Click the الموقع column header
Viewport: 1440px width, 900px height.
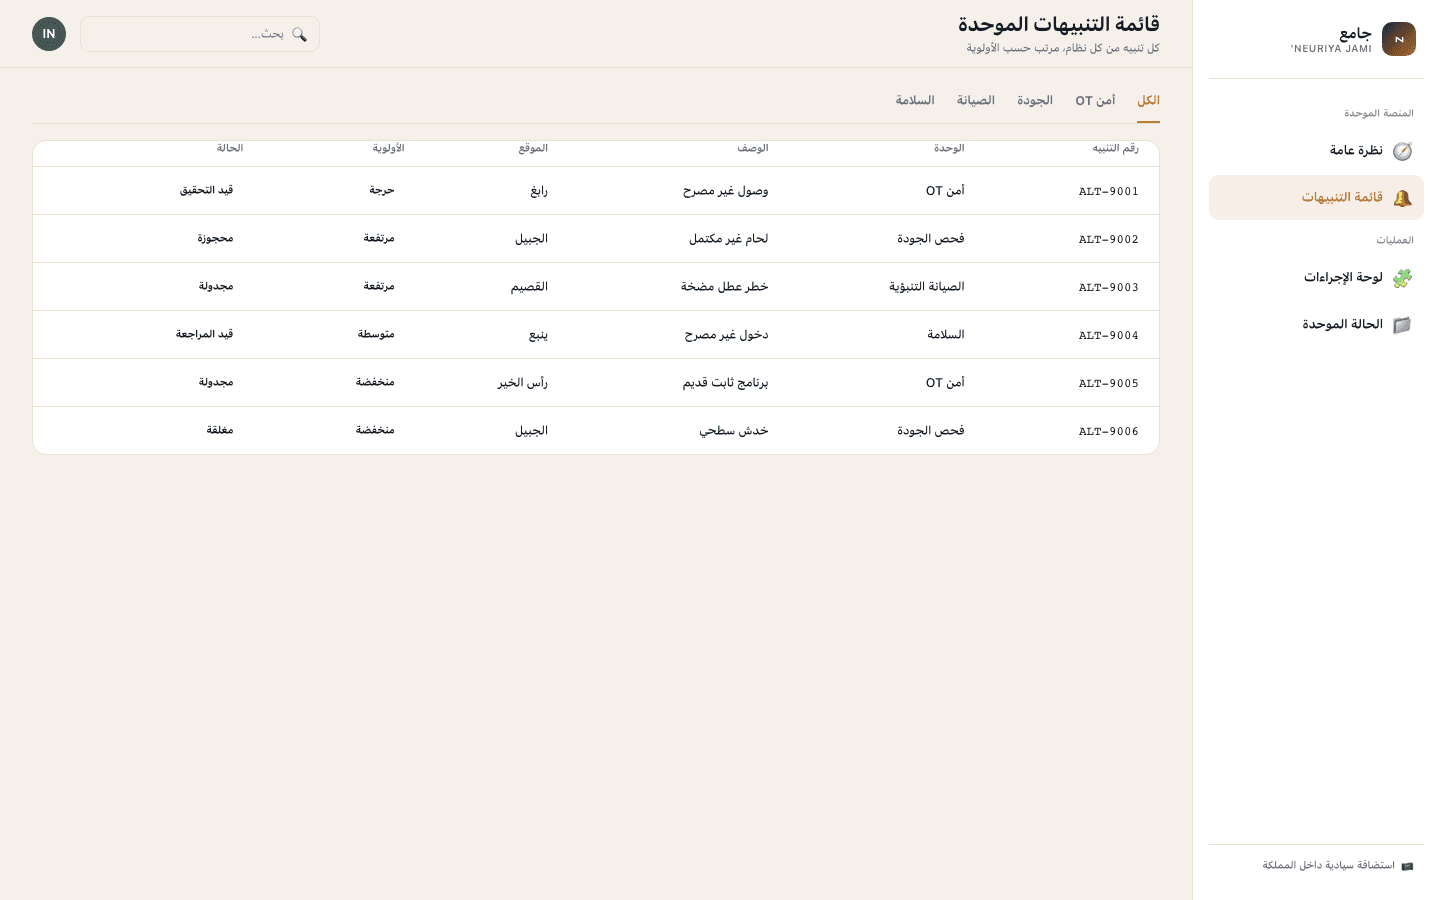click(x=533, y=148)
